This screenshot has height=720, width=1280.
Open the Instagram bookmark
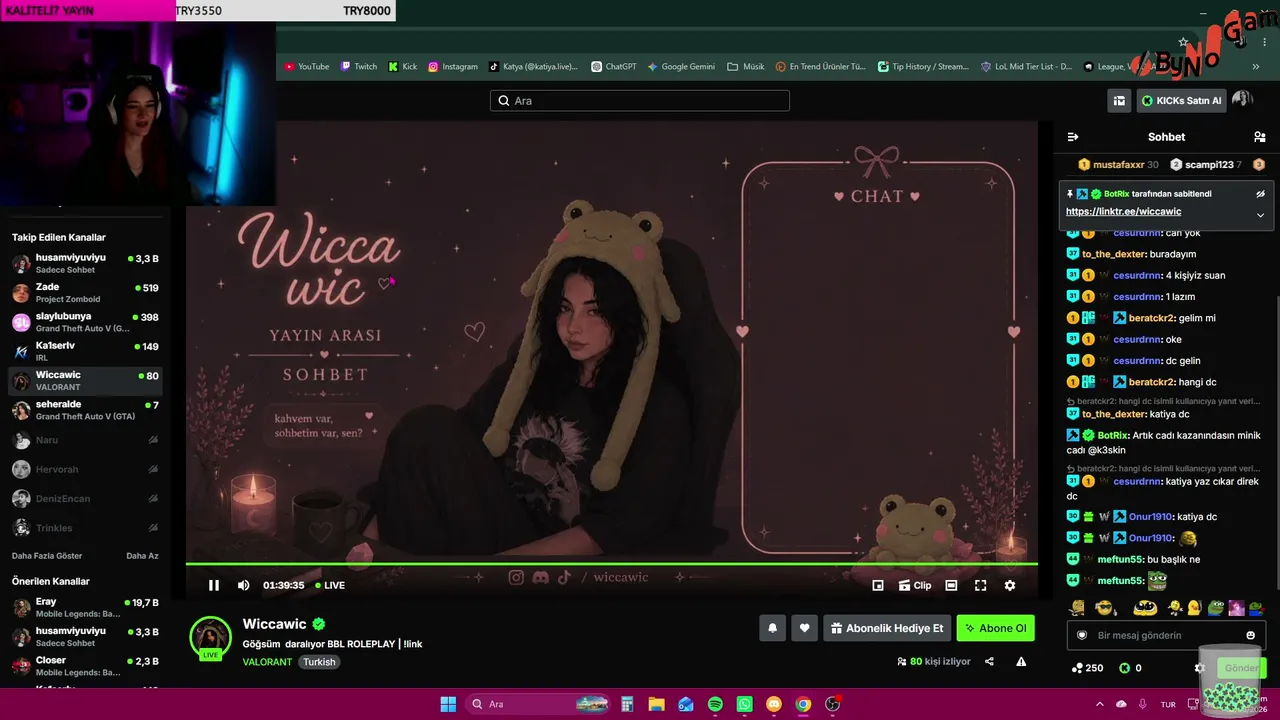[x=452, y=67]
